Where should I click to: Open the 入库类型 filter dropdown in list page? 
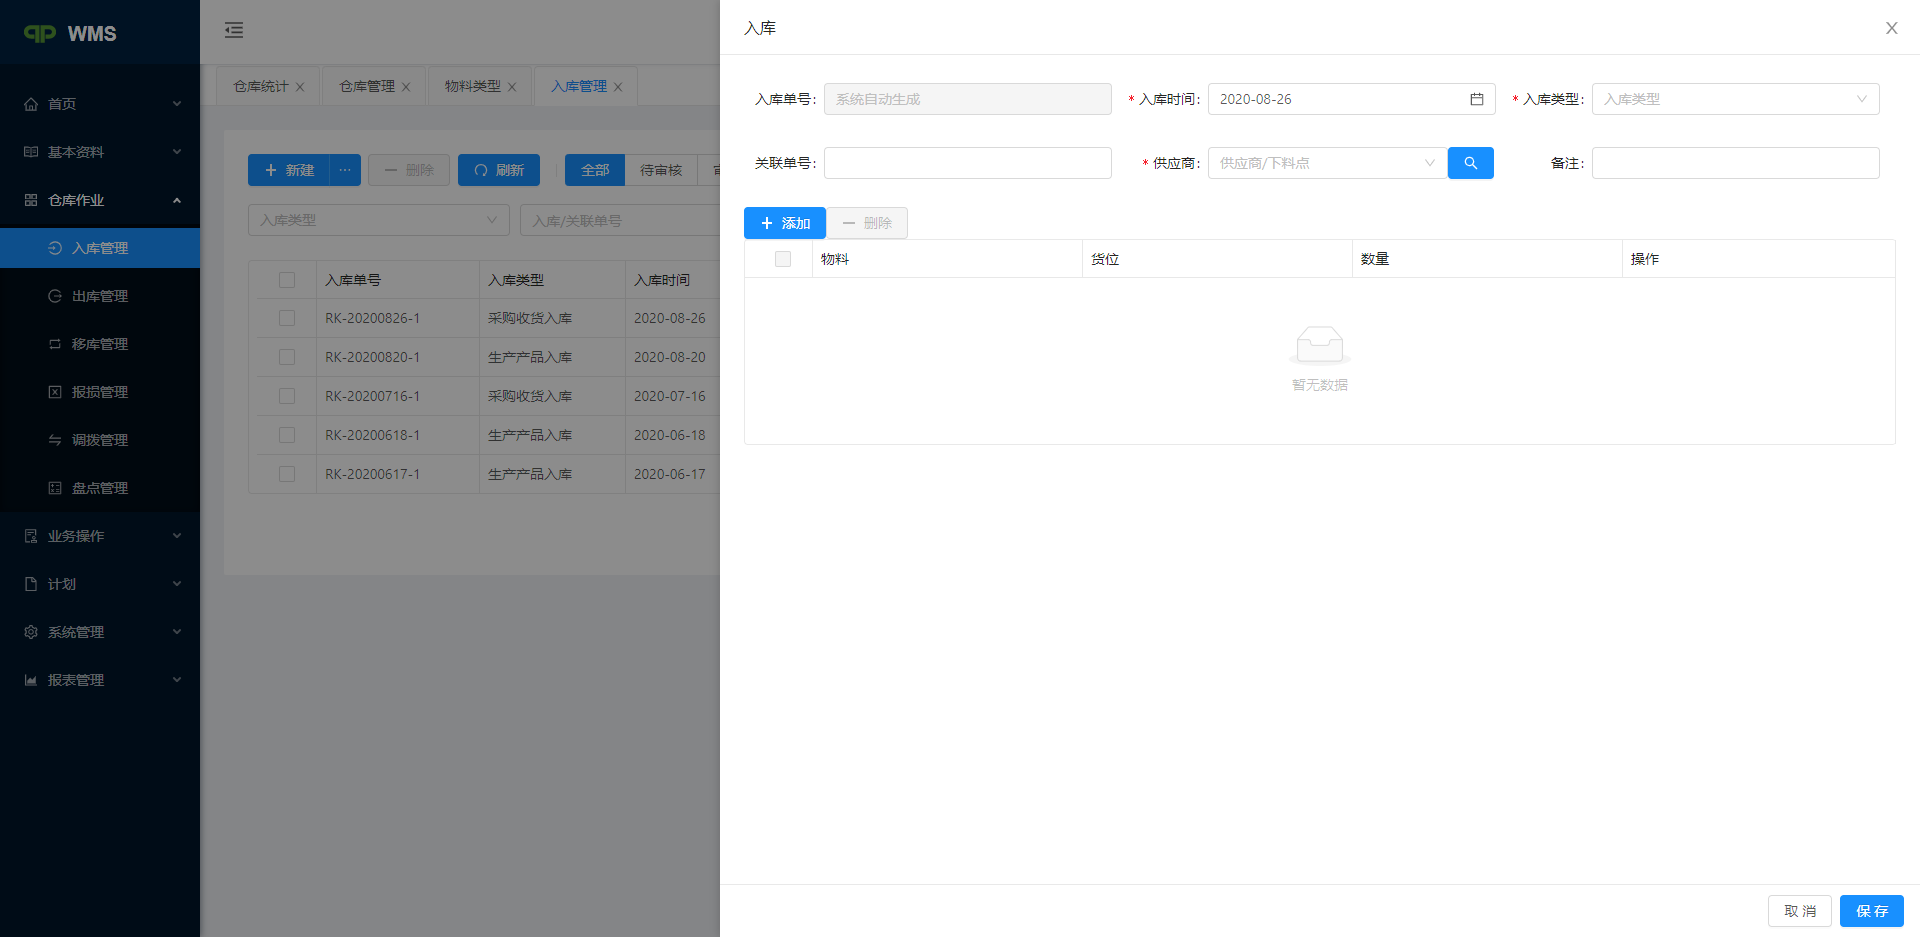click(379, 220)
